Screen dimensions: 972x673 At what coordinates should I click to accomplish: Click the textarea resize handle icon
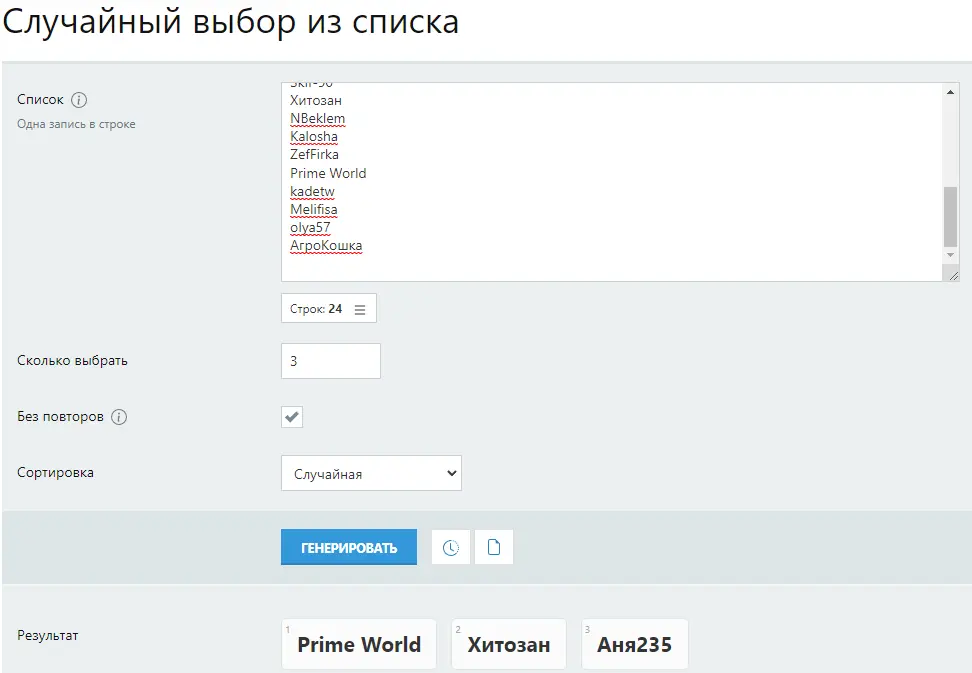pyautogui.click(x=953, y=276)
